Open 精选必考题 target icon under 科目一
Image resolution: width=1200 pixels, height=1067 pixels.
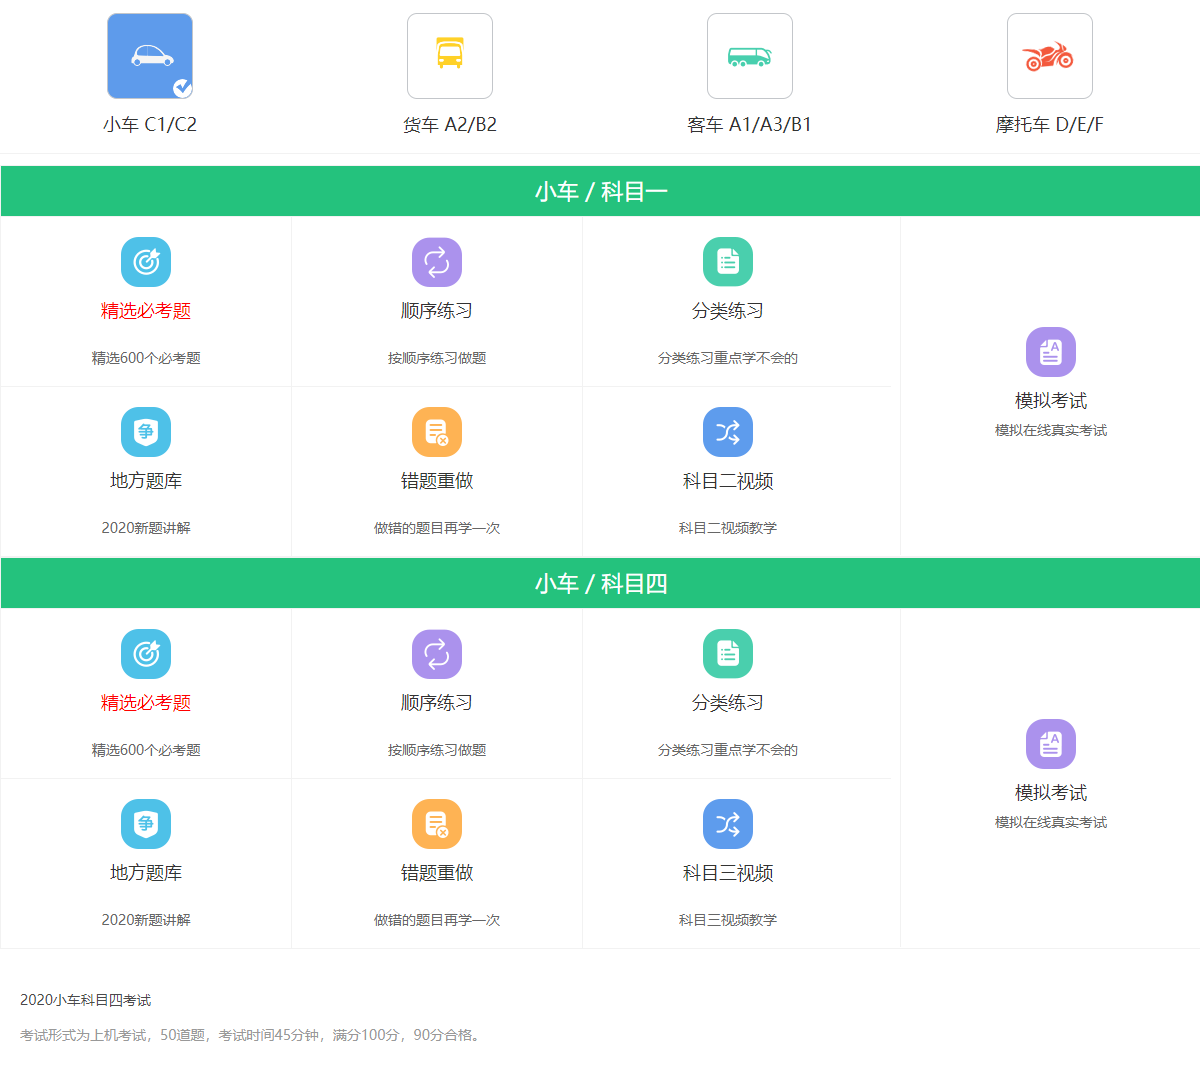point(146,262)
